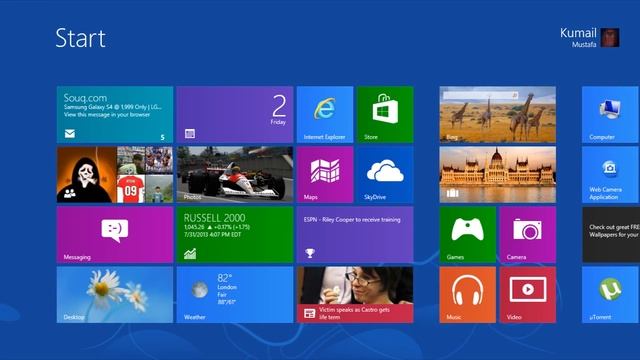640x360 pixels.
Task: Launch the uTorrent tile
Action: point(611,295)
